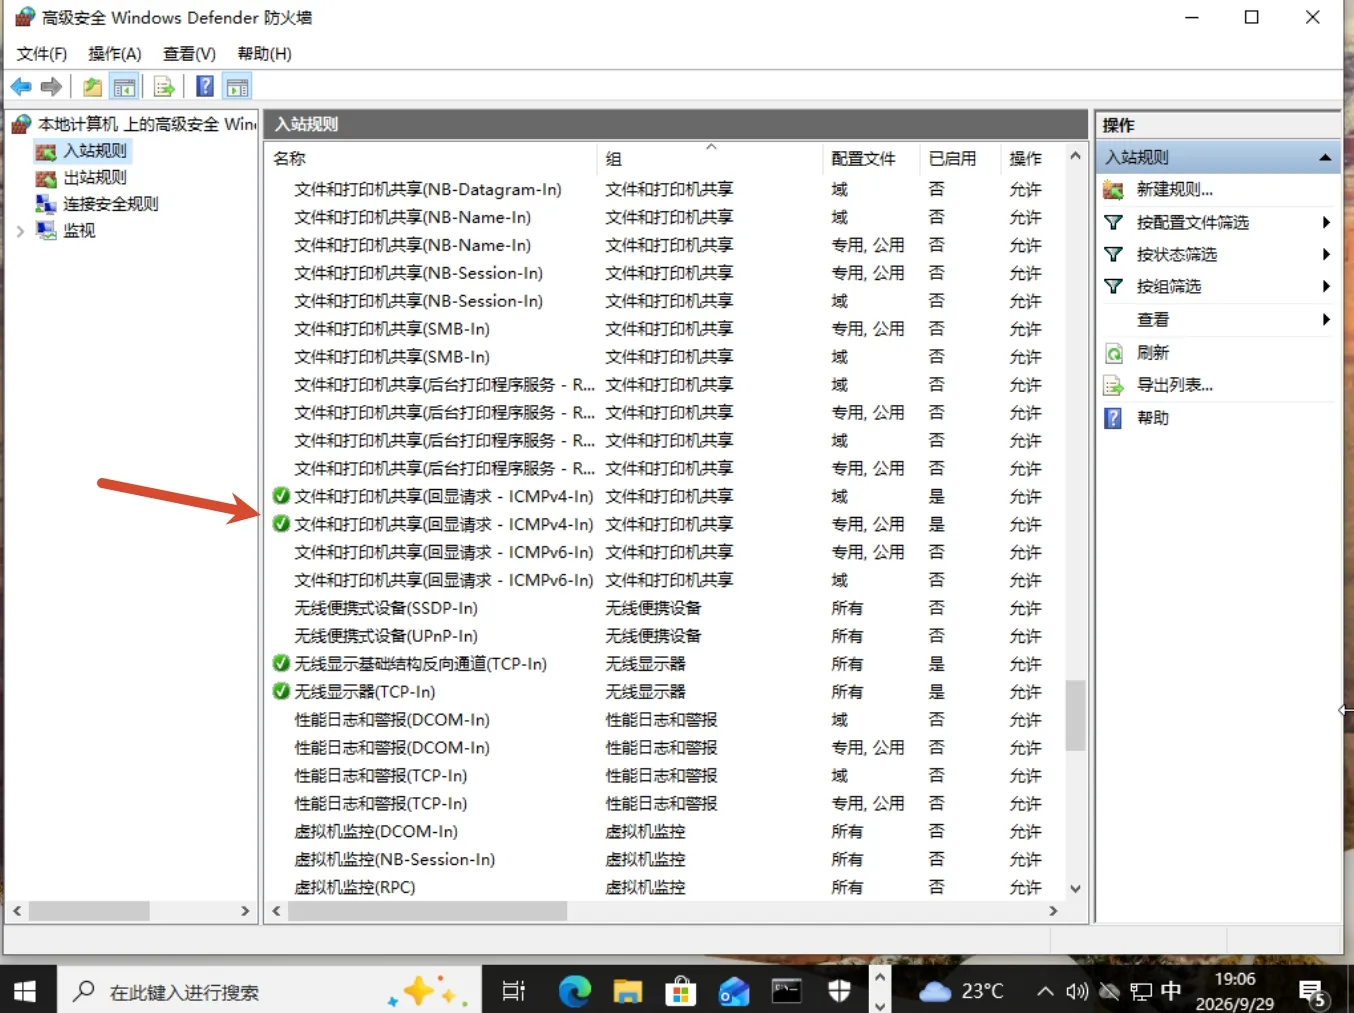Select the 虚拟机监控(DCOM-In) rule

click(376, 831)
